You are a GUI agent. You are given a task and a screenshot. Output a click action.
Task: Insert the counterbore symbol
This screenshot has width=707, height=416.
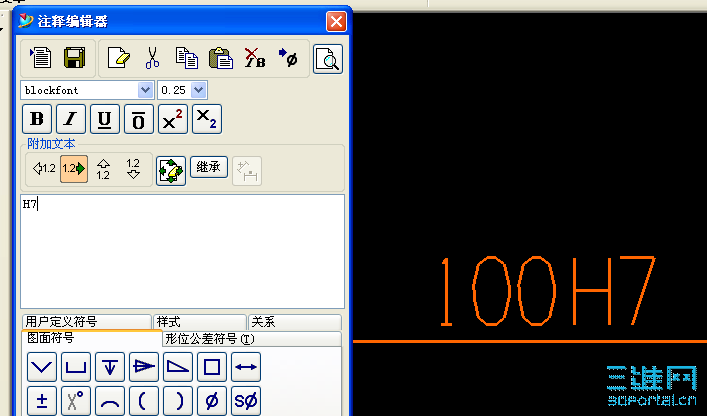click(x=76, y=367)
